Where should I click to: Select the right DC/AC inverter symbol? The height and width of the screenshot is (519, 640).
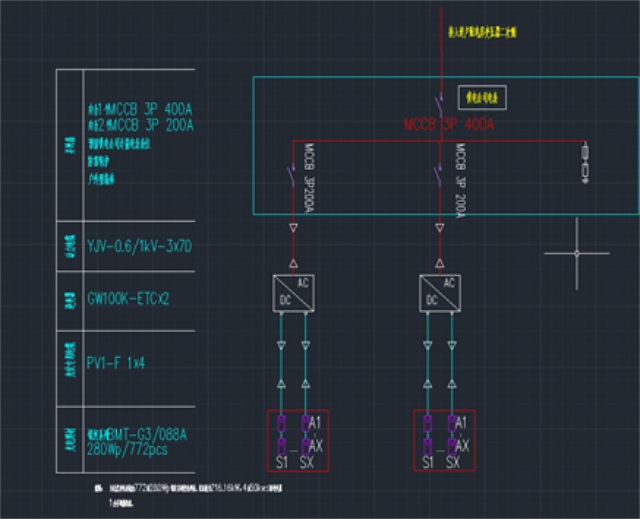438,291
